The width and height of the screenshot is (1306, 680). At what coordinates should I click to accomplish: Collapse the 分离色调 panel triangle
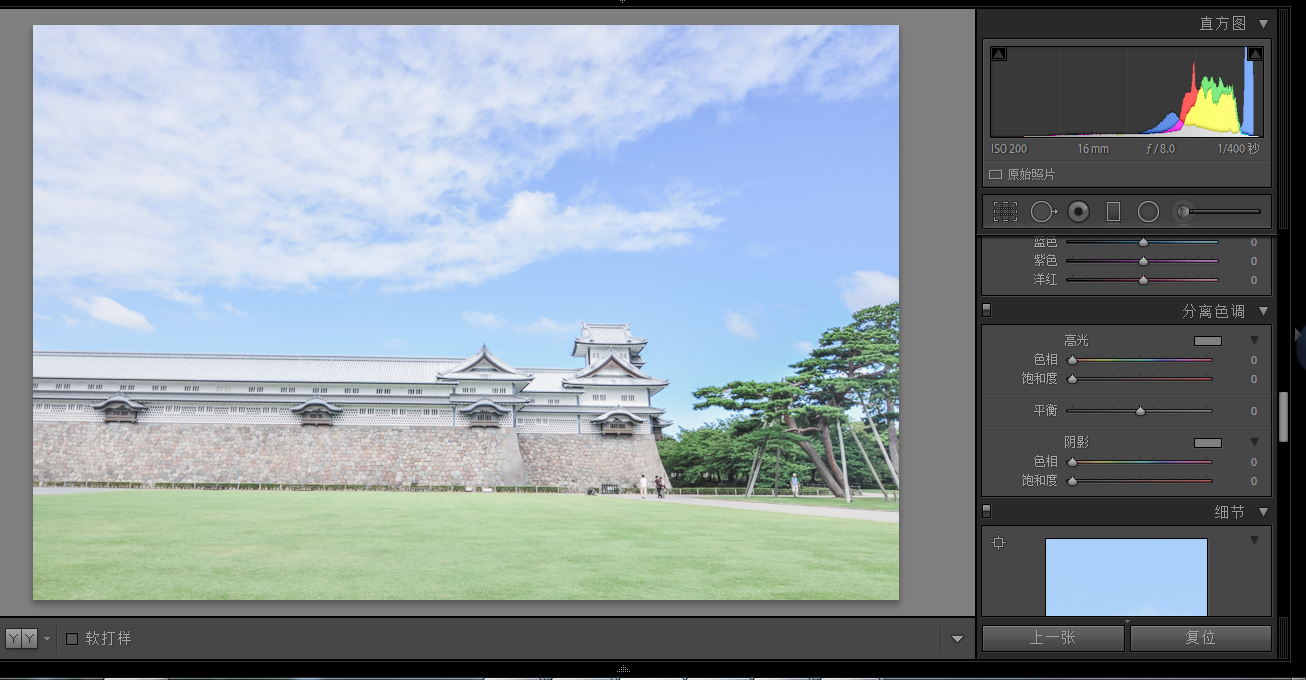coord(1263,311)
